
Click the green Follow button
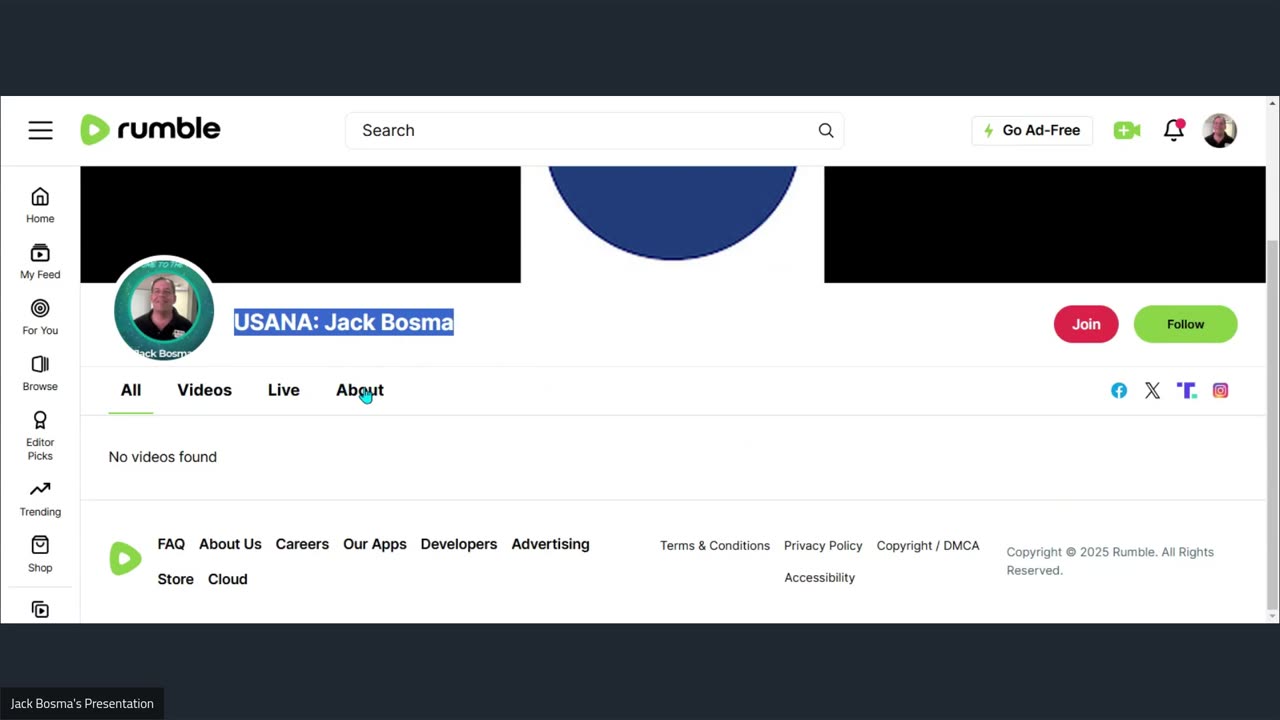click(1185, 324)
